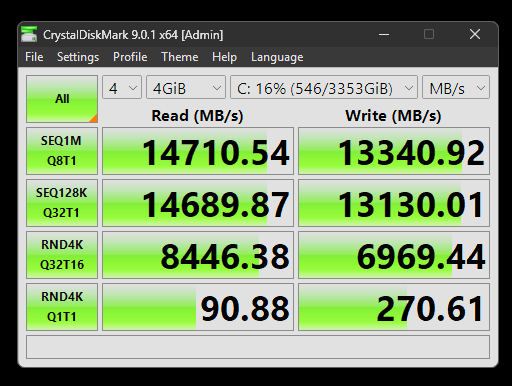Click the SEQ1M write result 13340.92
Image resolution: width=512 pixels, height=386 pixels.
click(x=394, y=151)
